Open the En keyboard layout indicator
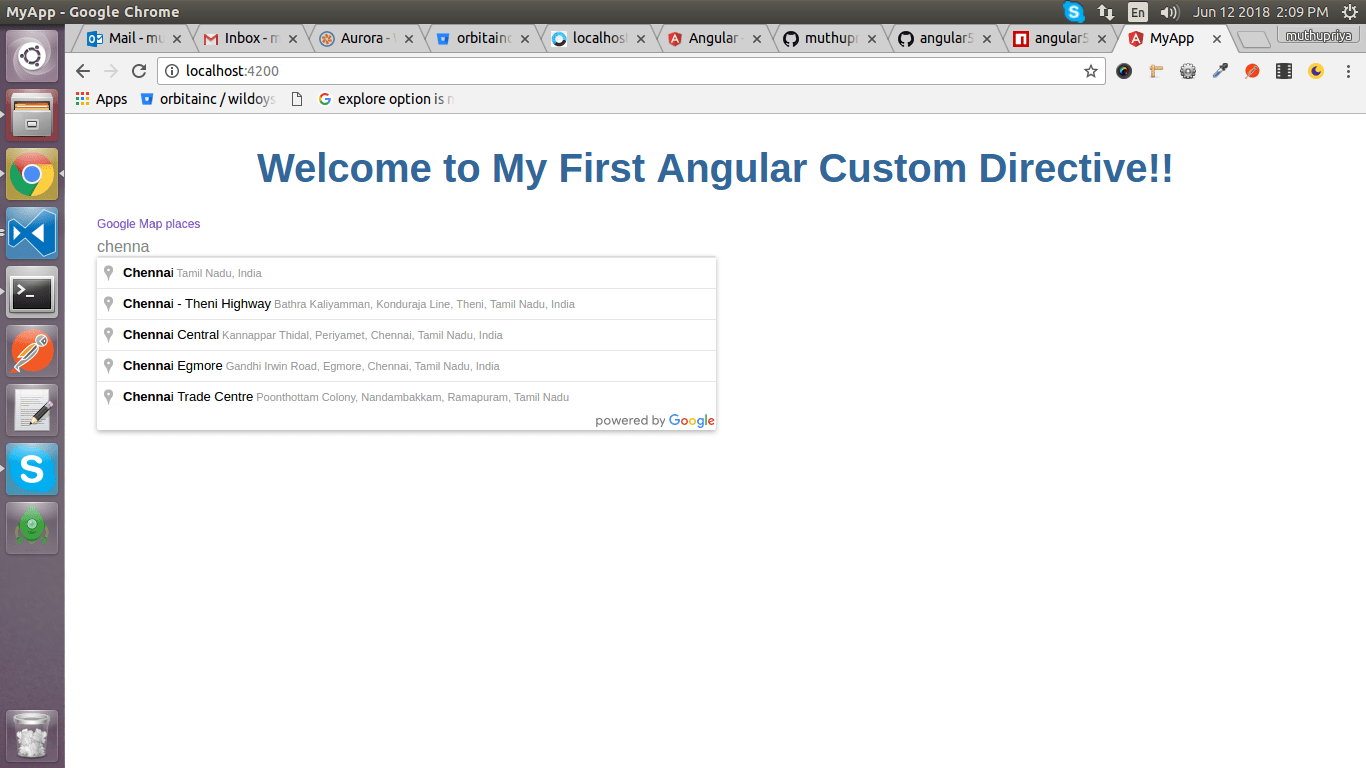1366x768 pixels. click(x=1138, y=12)
